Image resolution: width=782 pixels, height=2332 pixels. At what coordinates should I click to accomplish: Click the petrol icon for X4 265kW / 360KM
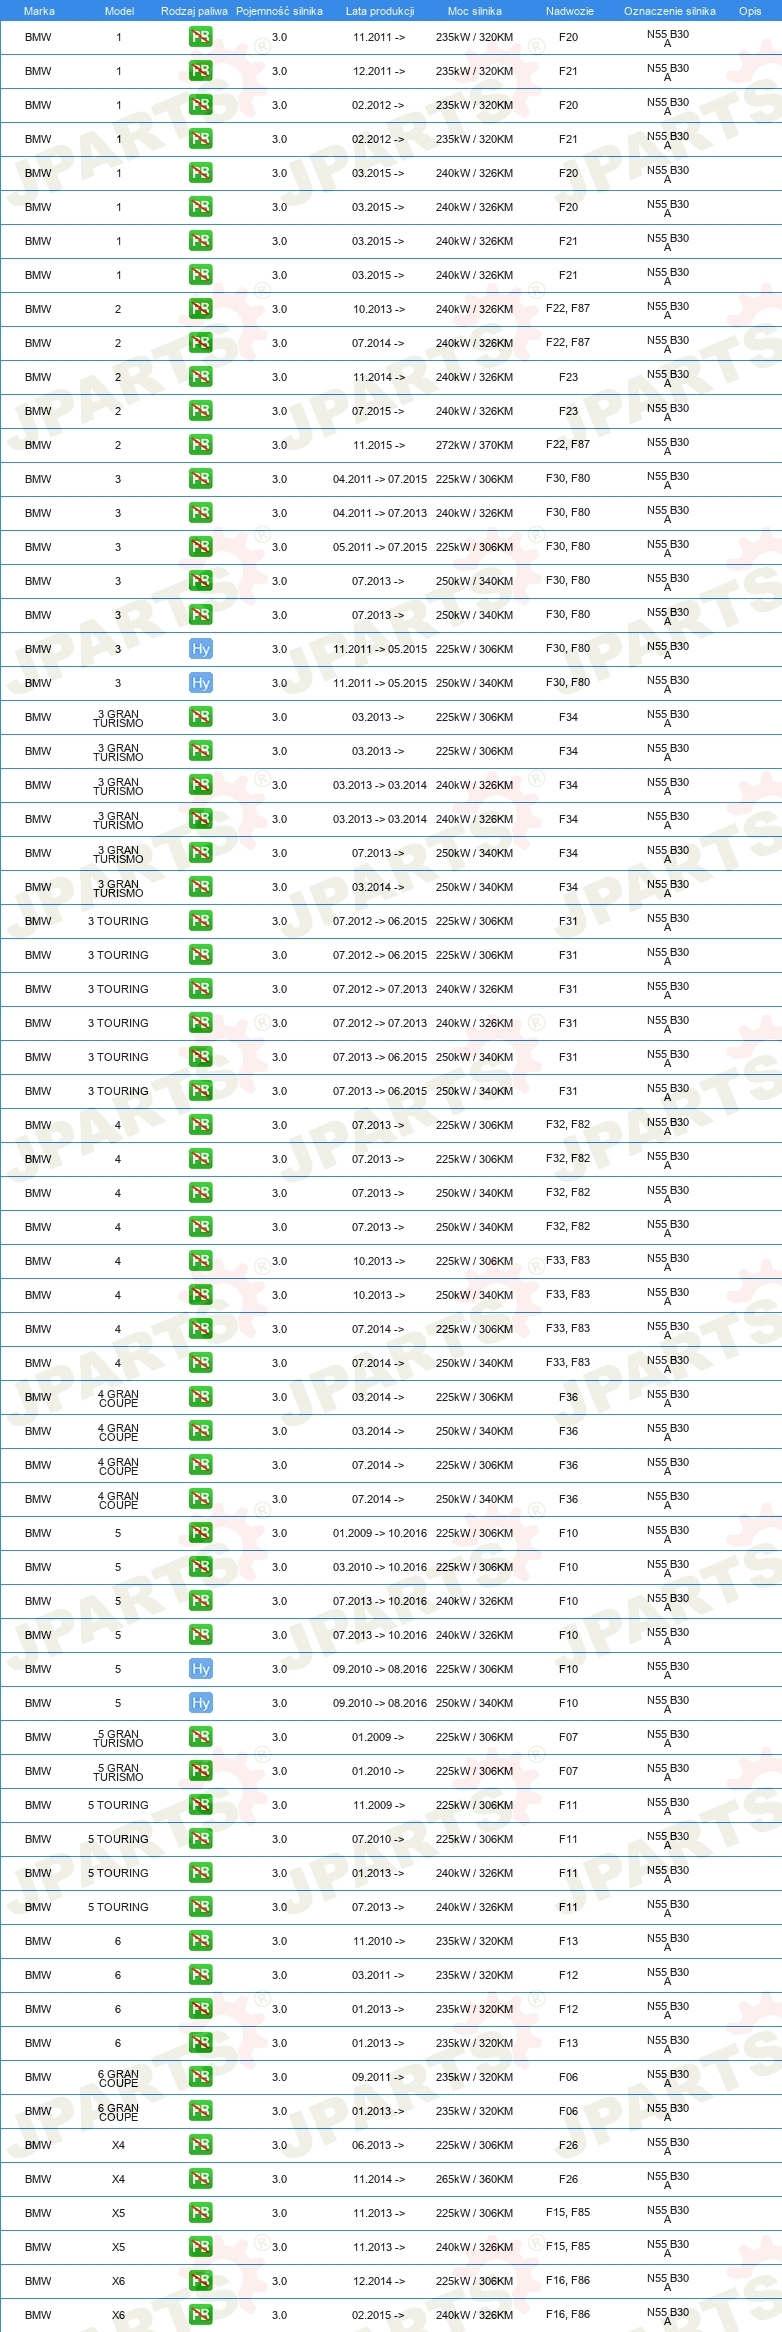coord(200,2179)
